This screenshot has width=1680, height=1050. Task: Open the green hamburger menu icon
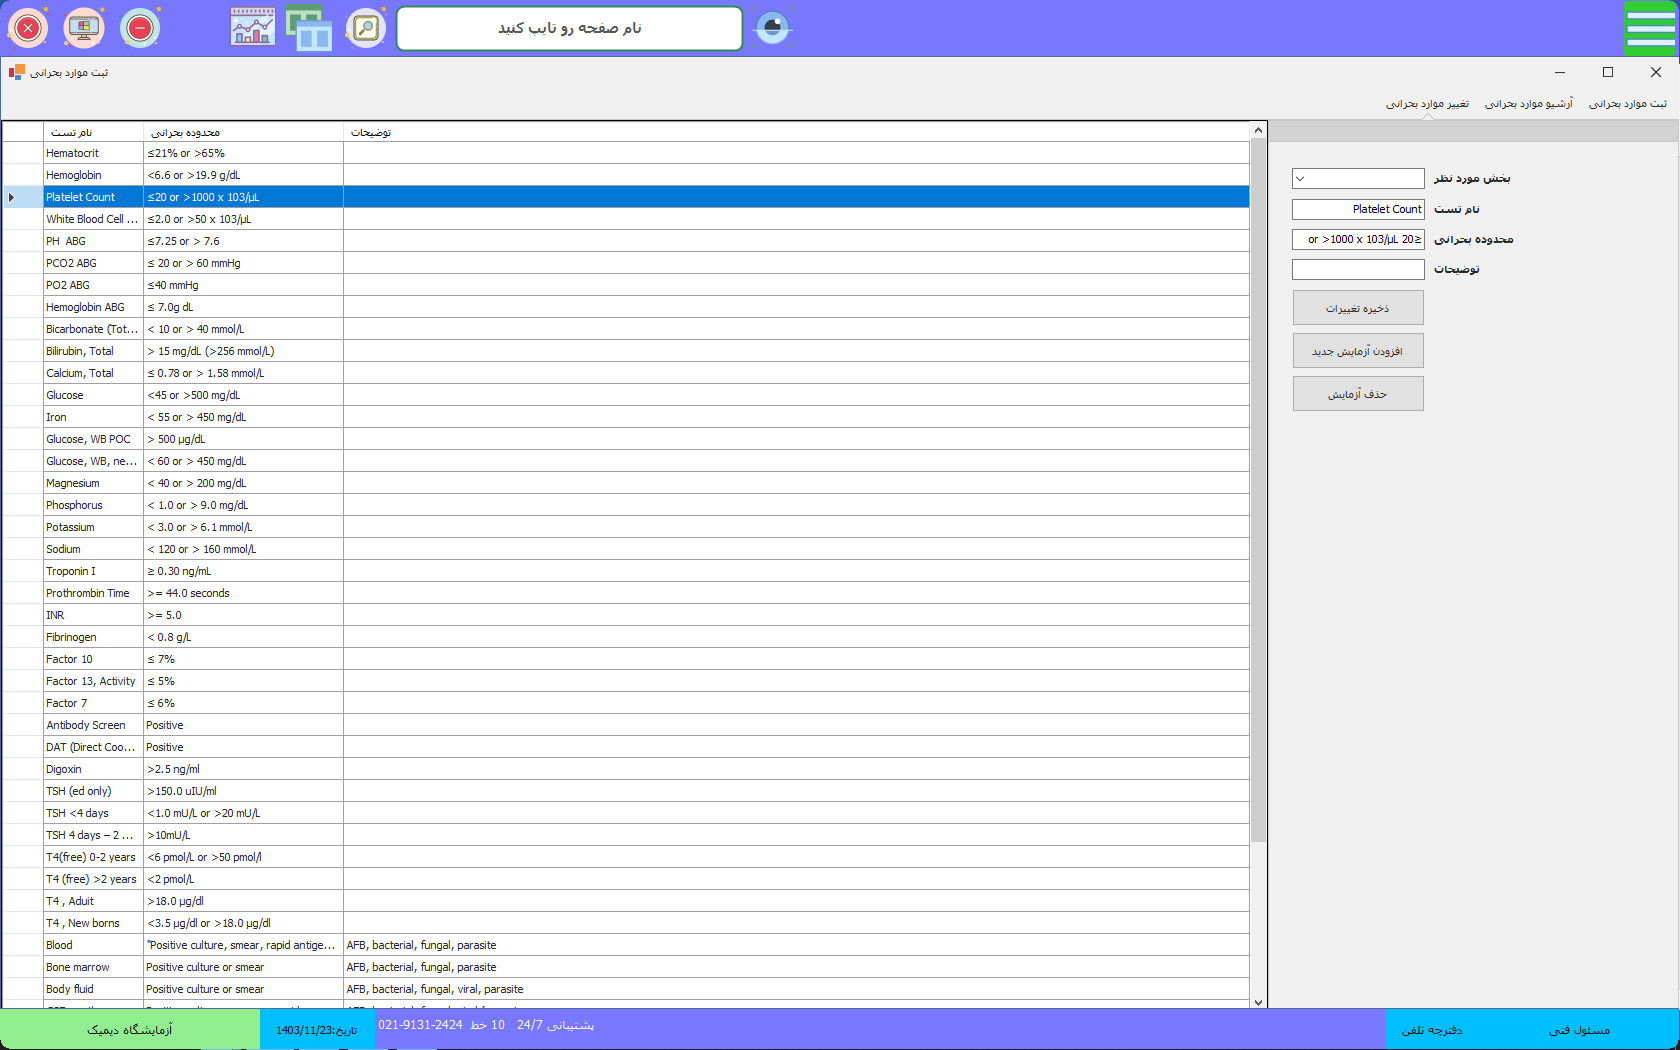click(x=1650, y=28)
